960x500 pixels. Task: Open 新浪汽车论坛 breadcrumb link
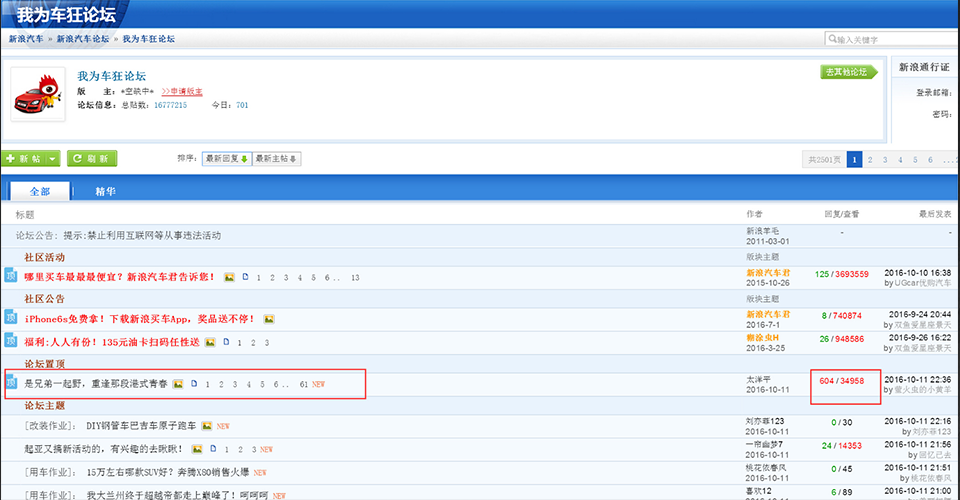[x=83, y=39]
